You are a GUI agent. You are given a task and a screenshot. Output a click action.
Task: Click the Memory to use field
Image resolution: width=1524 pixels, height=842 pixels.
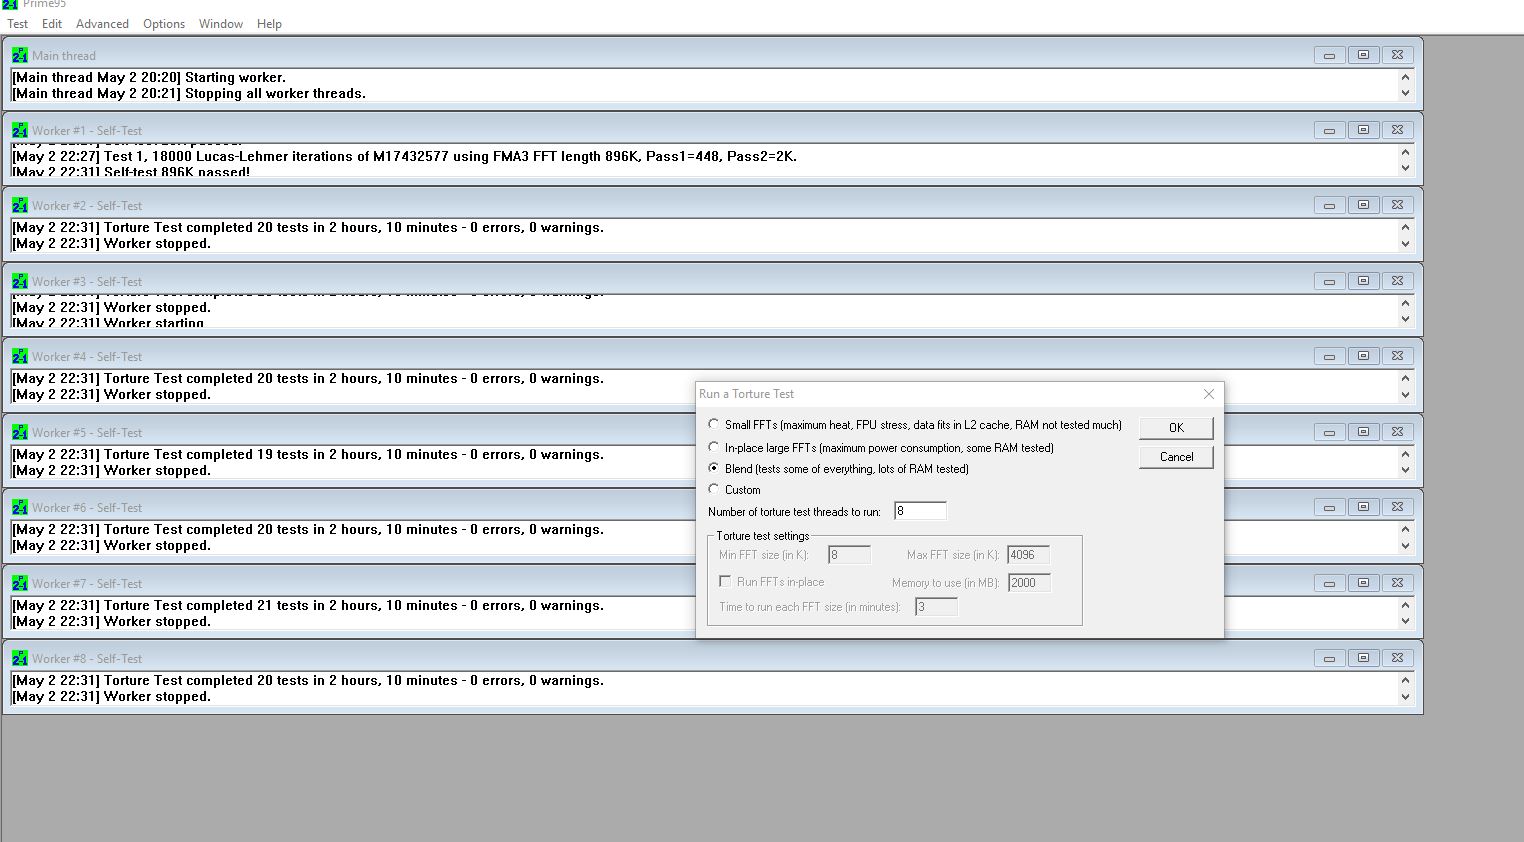(1029, 583)
